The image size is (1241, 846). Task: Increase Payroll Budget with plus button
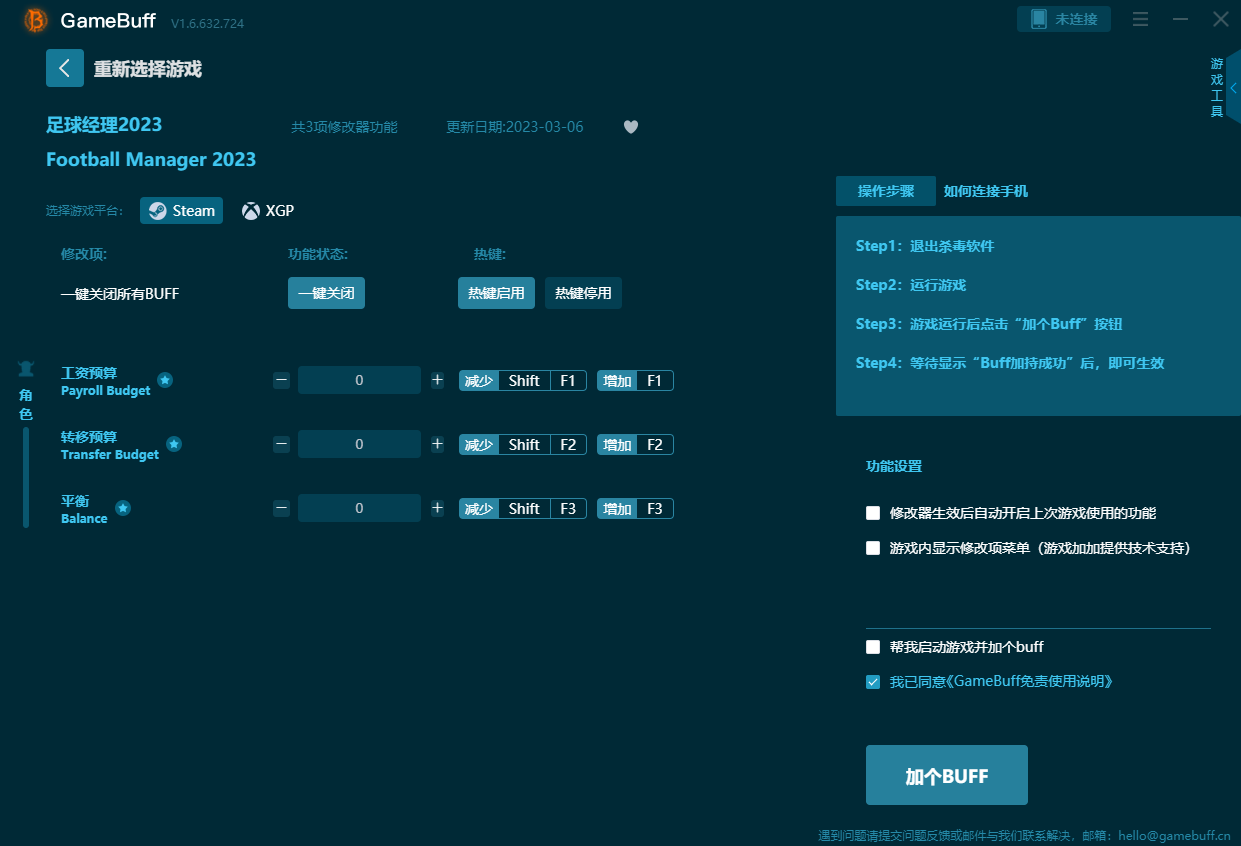437,380
